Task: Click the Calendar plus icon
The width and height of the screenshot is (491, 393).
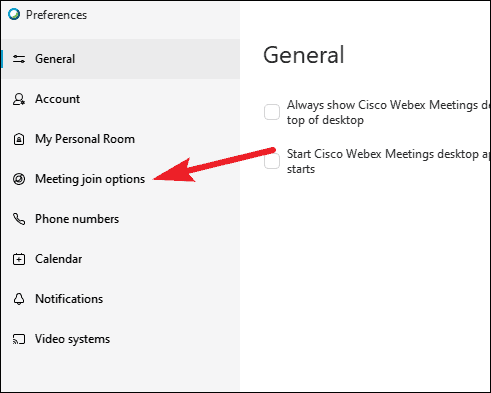Action: coord(19,259)
